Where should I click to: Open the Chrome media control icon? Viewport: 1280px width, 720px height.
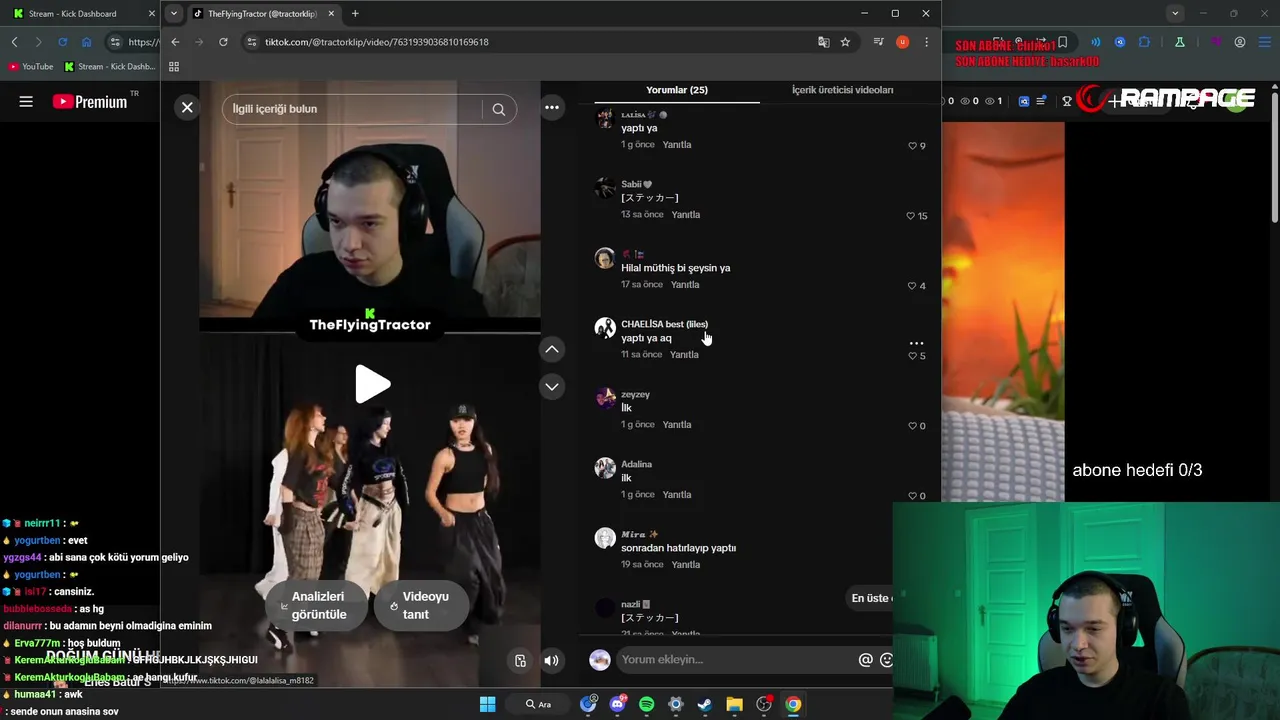tap(878, 42)
